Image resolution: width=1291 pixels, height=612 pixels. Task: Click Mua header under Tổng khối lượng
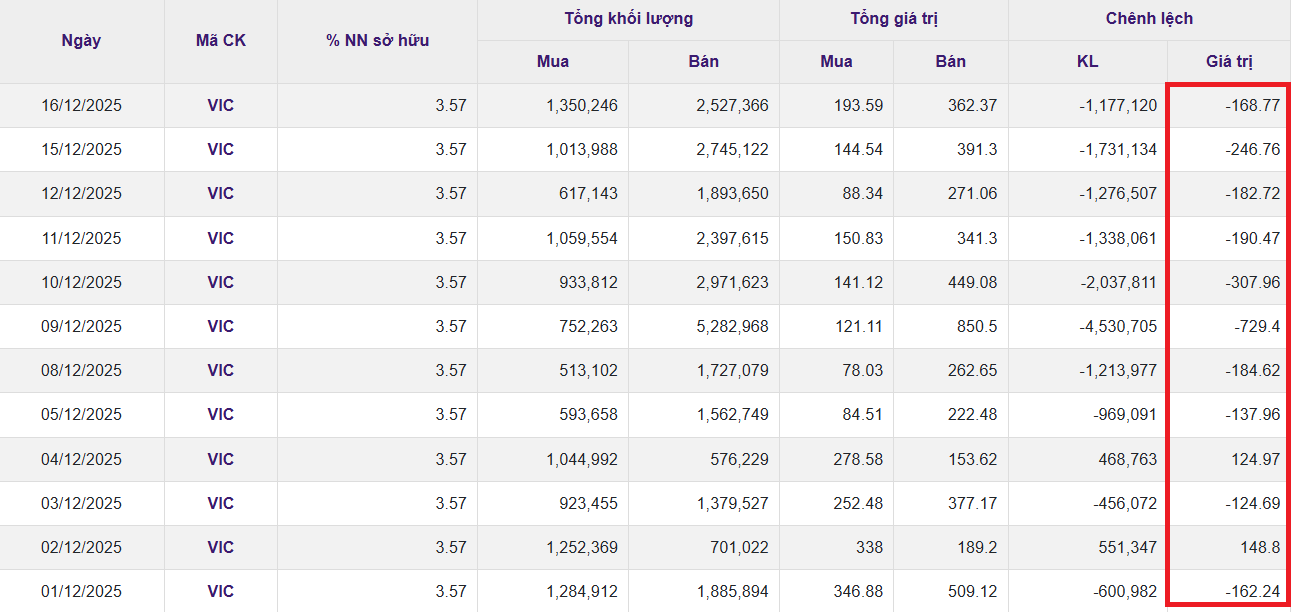point(553,61)
